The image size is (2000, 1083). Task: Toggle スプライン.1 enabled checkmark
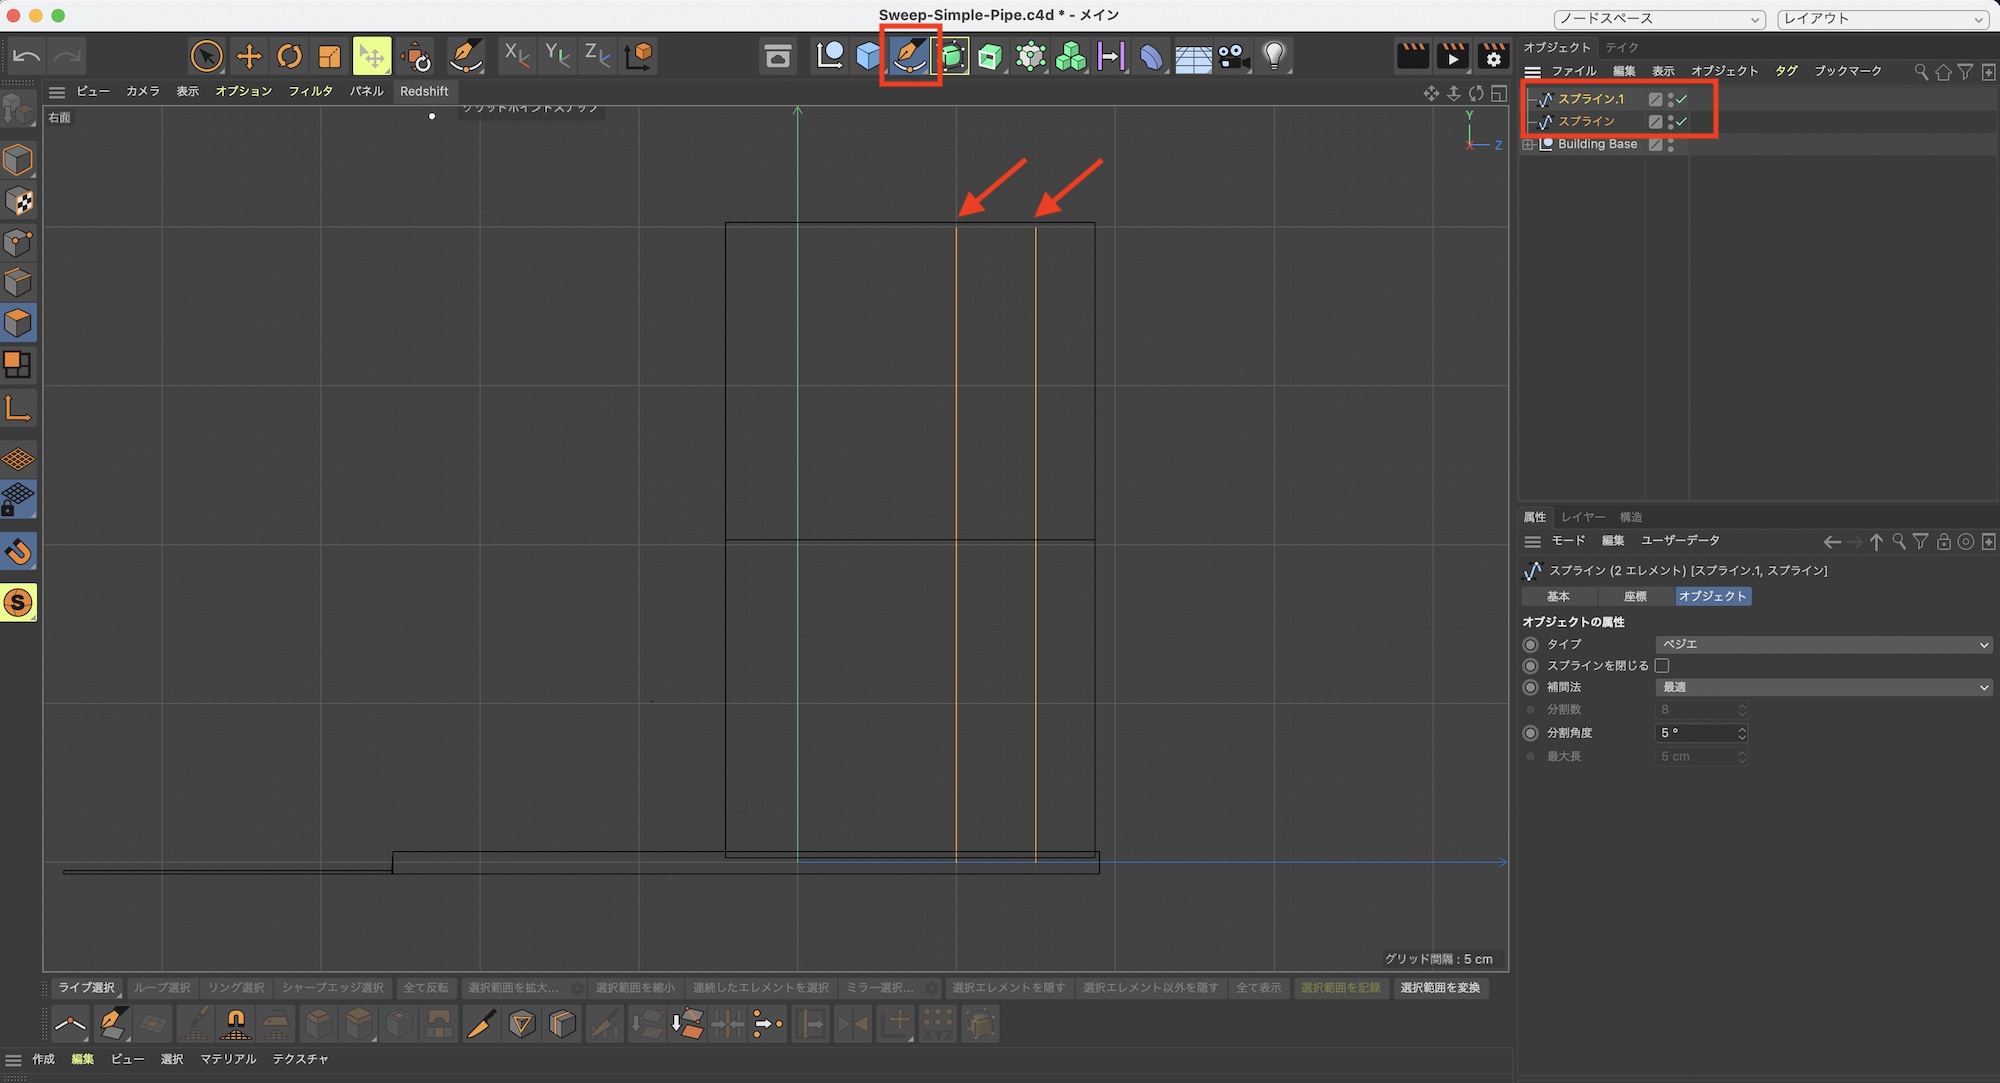coord(1682,99)
